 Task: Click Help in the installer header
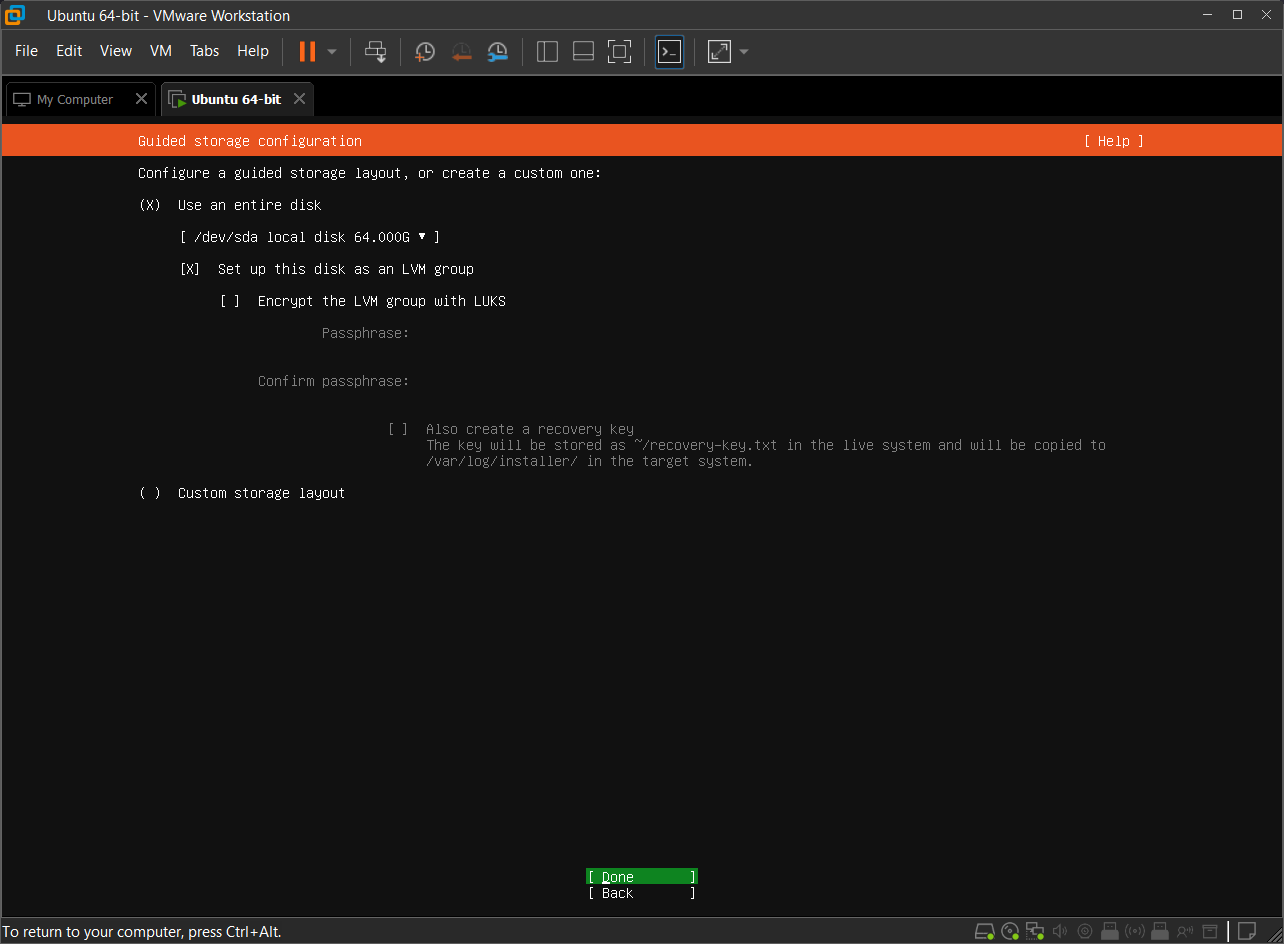1113,141
